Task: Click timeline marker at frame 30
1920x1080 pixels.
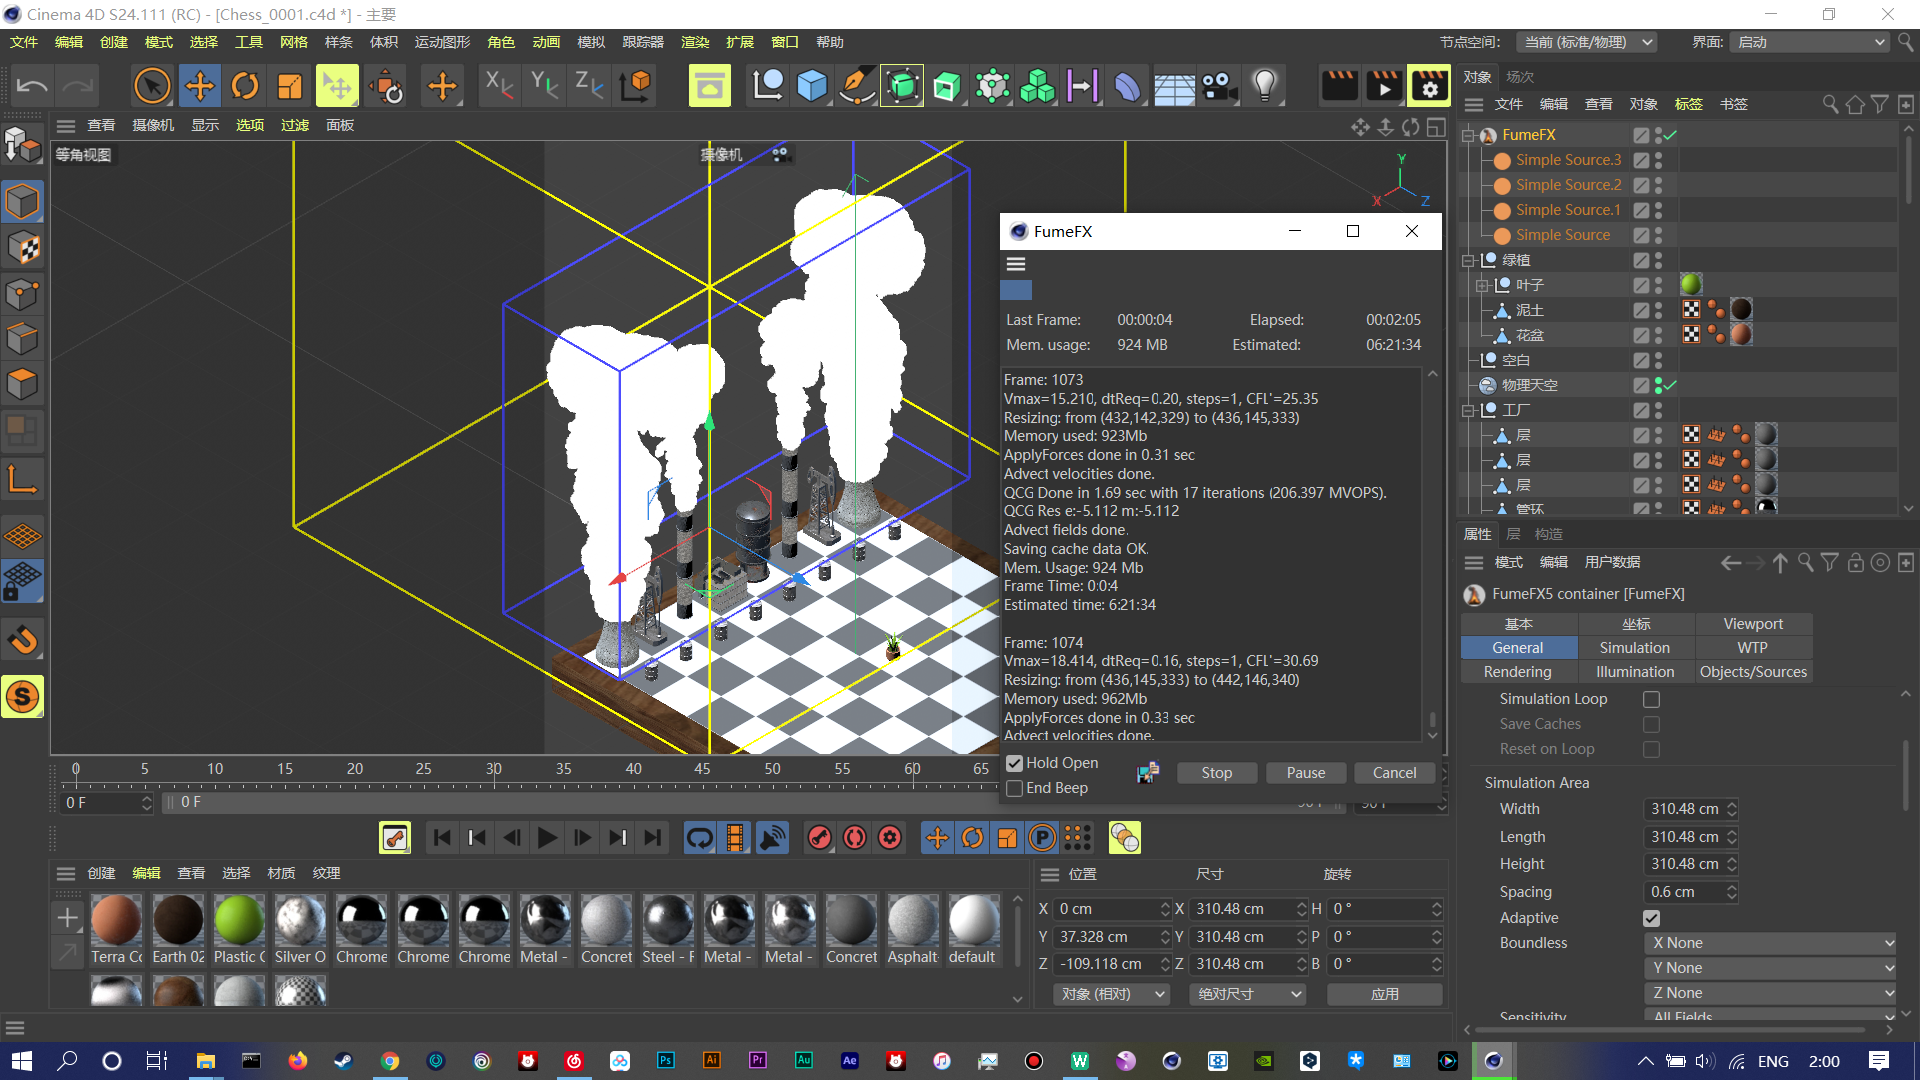Action: pos(494,769)
